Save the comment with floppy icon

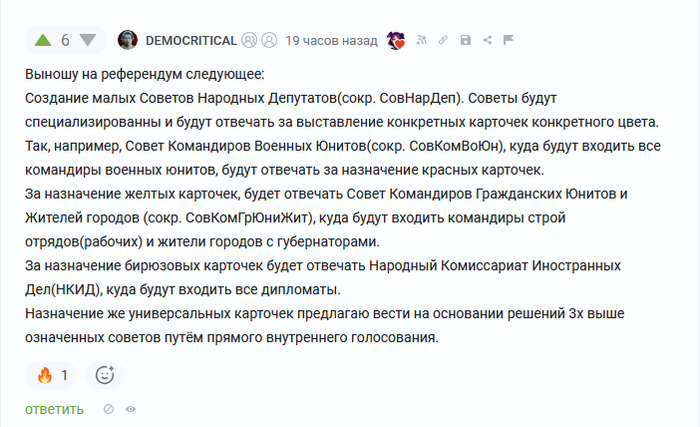tap(465, 40)
